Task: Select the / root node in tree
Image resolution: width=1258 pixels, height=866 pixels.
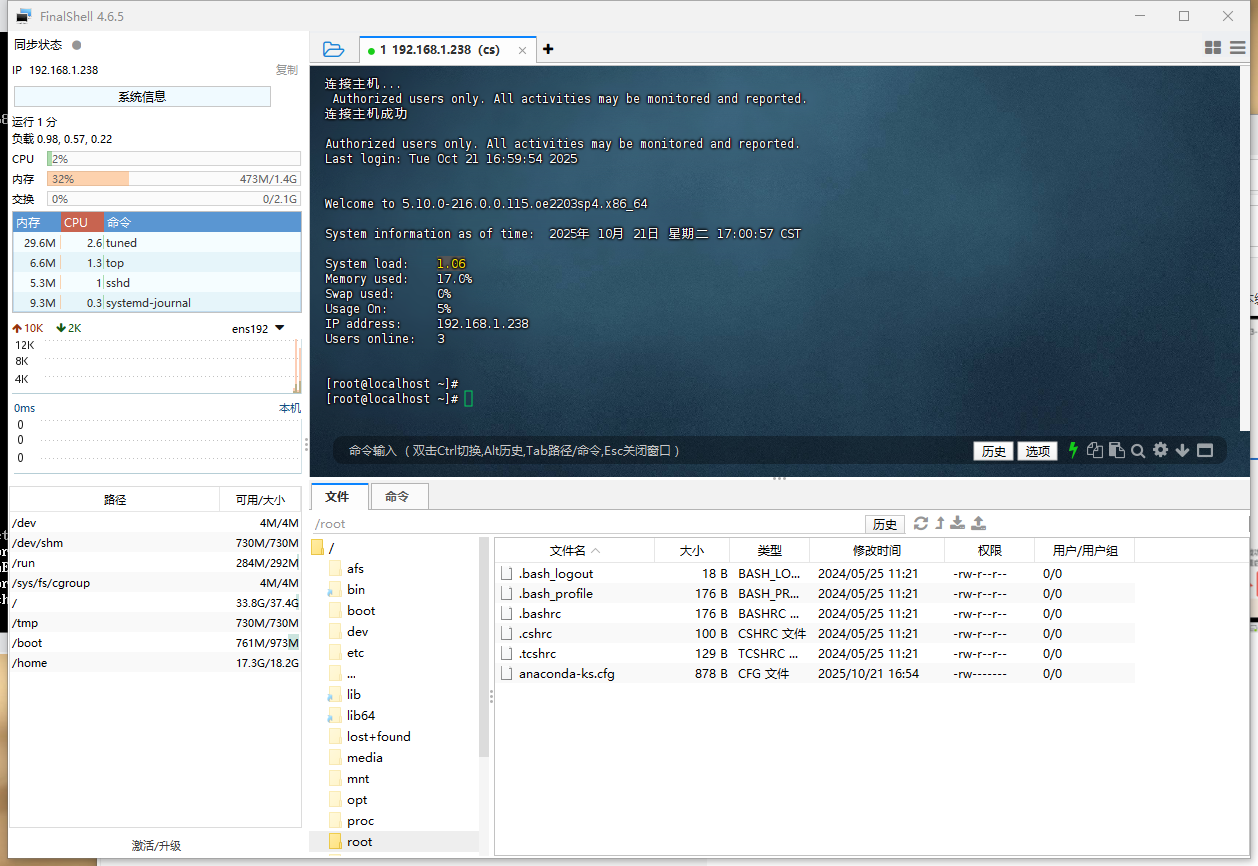Action: tap(331, 548)
